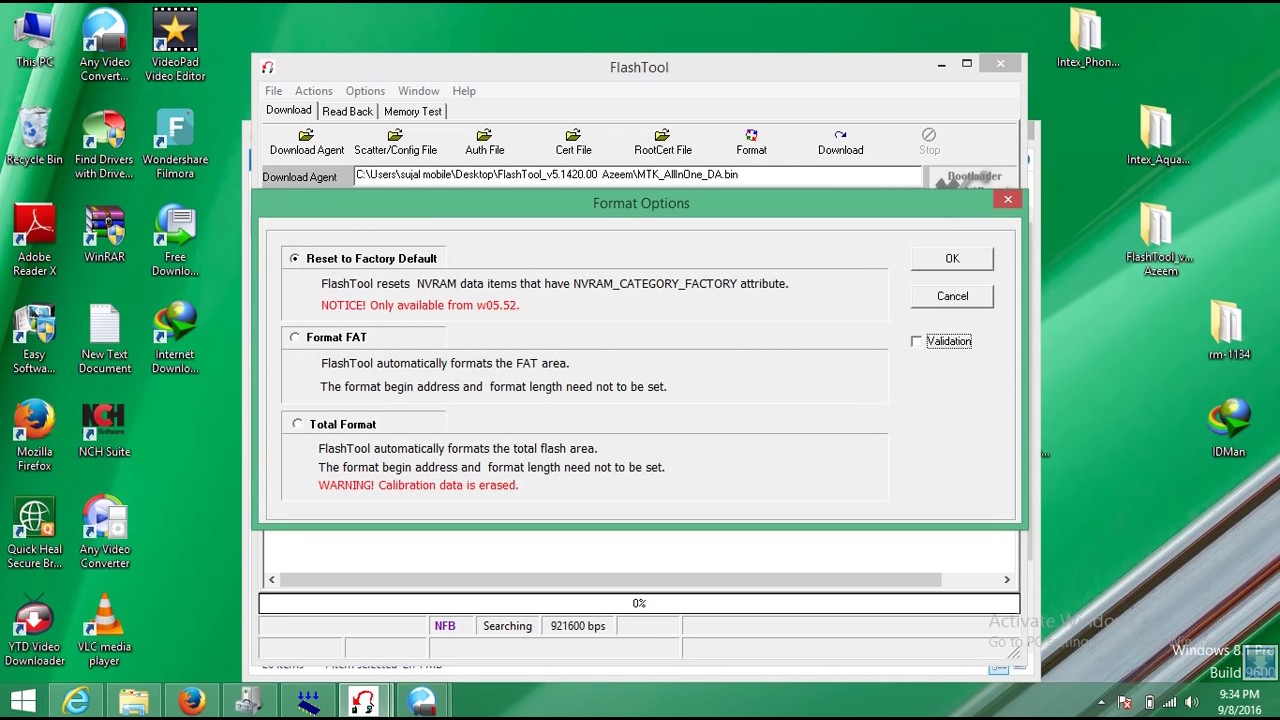Open the Windows Start button
The height and width of the screenshot is (720, 1280).
click(x=24, y=701)
